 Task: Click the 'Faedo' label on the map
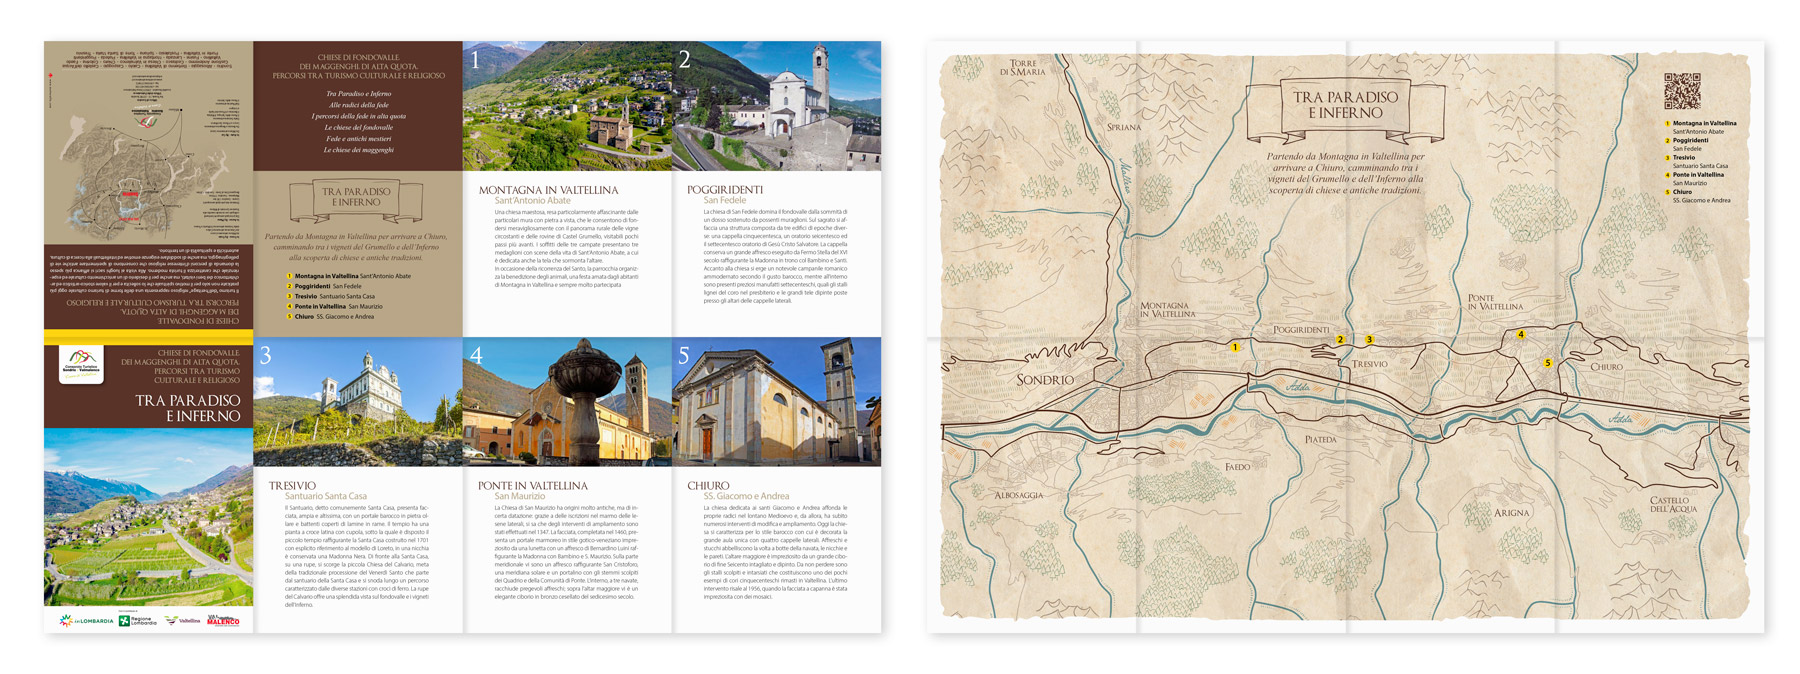click(x=1238, y=467)
